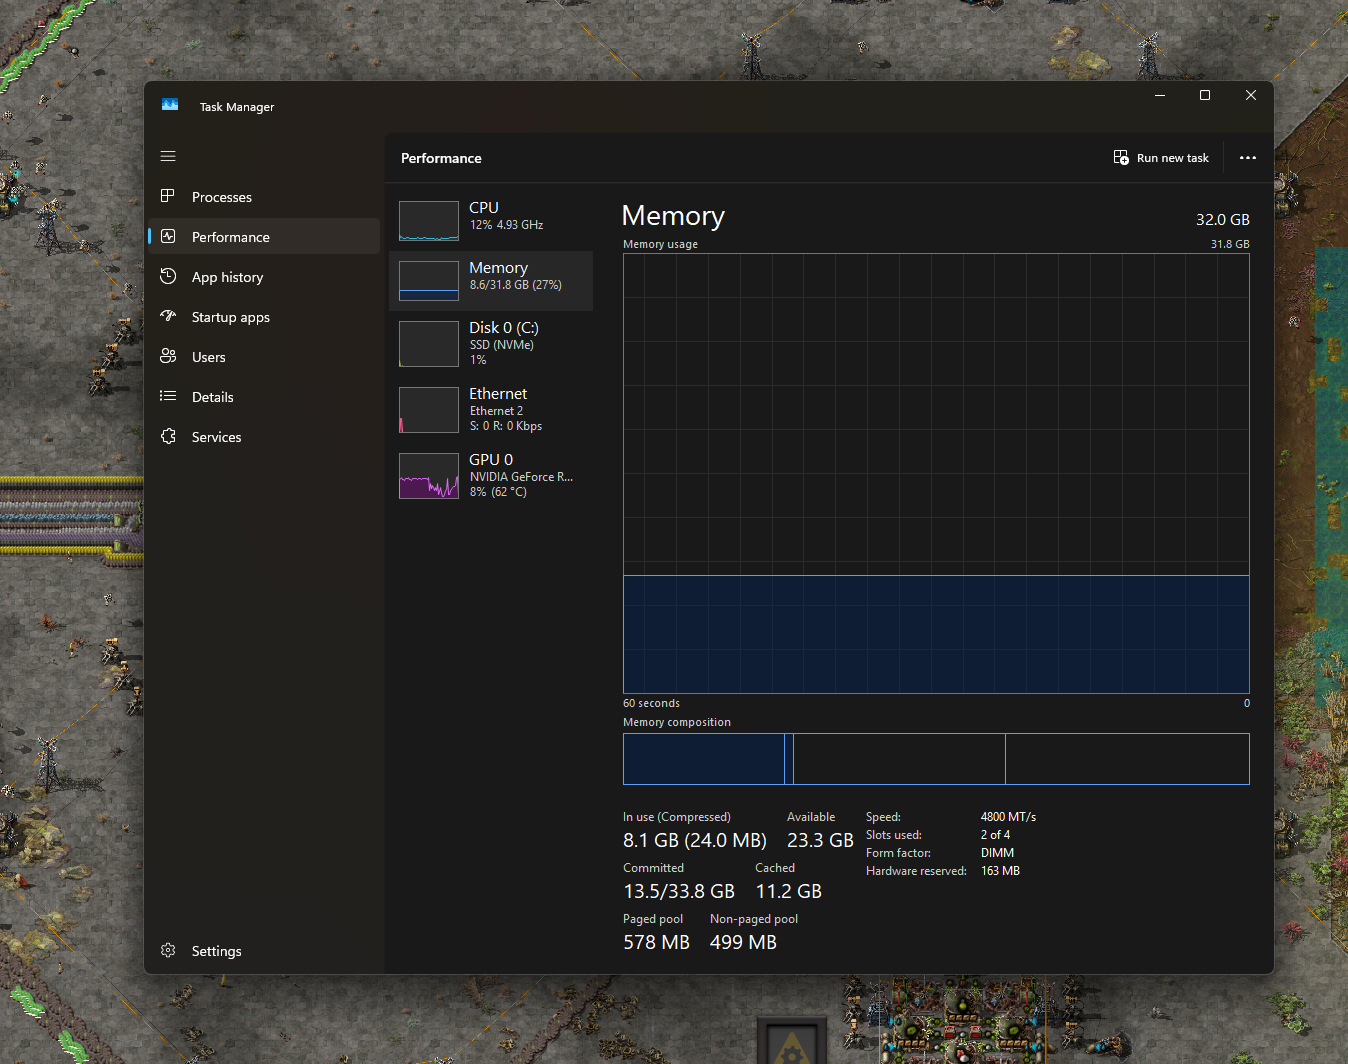Click the Startup apps gauge icon

click(x=168, y=316)
